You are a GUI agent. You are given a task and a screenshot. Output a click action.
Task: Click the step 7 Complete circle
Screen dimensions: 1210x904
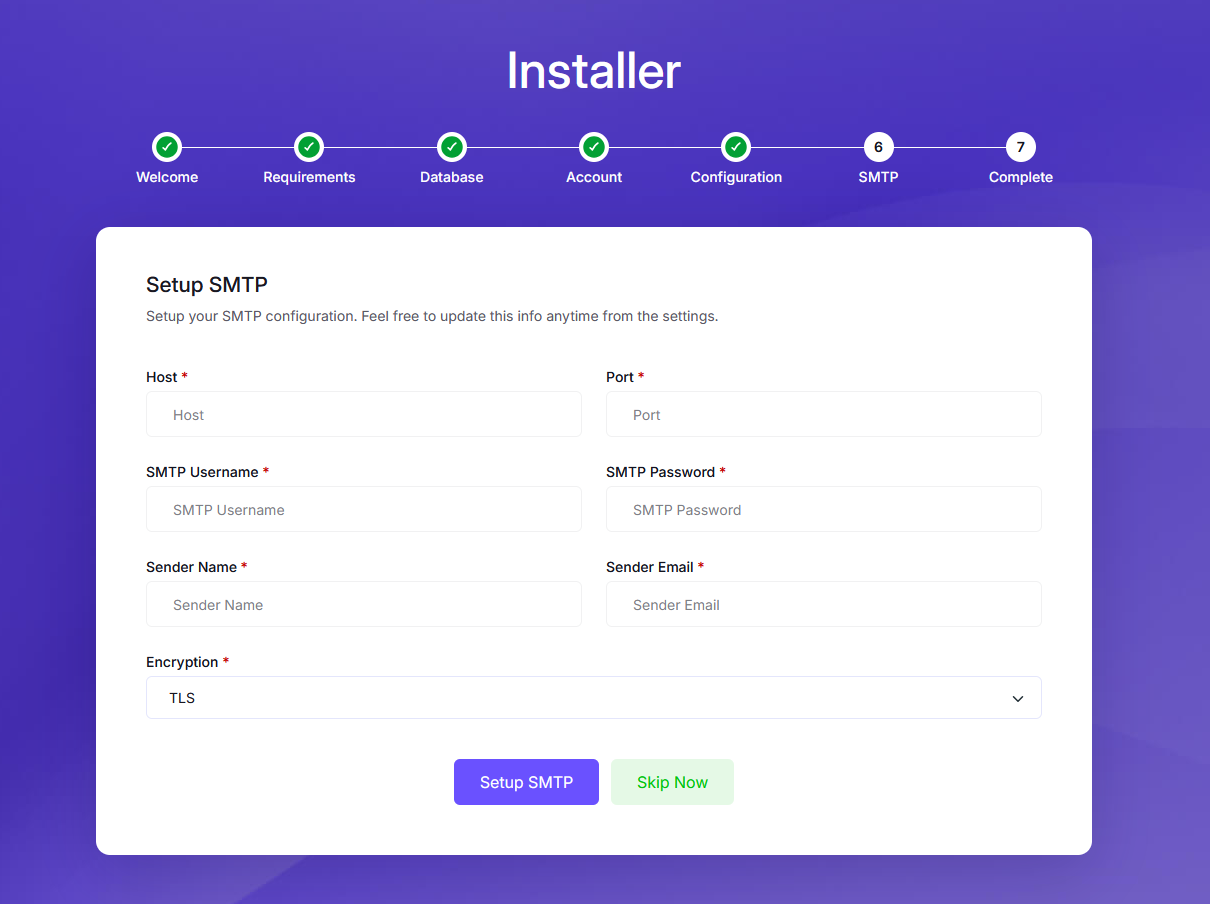pos(1020,147)
